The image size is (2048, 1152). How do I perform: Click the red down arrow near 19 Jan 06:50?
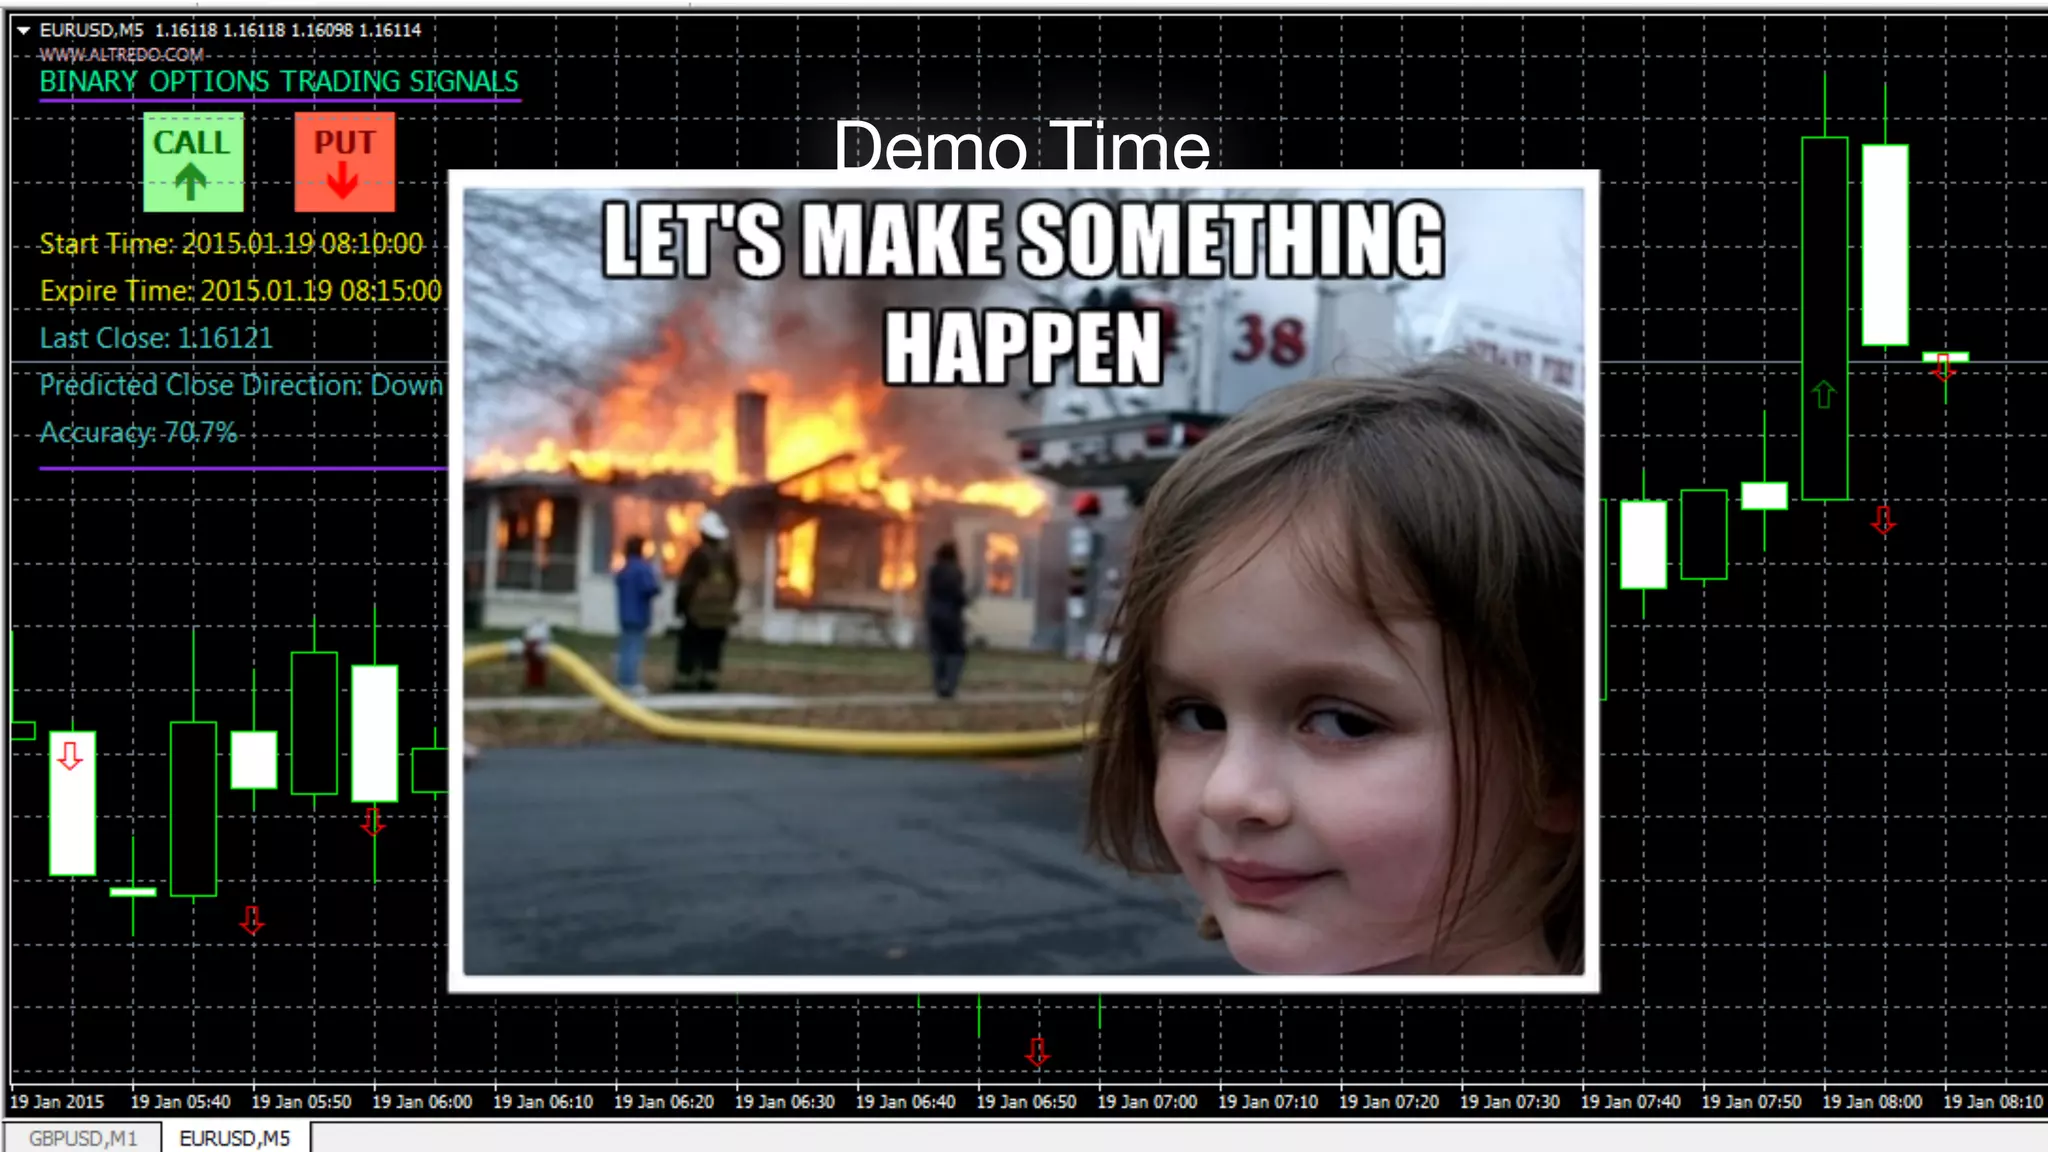click(1037, 1051)
